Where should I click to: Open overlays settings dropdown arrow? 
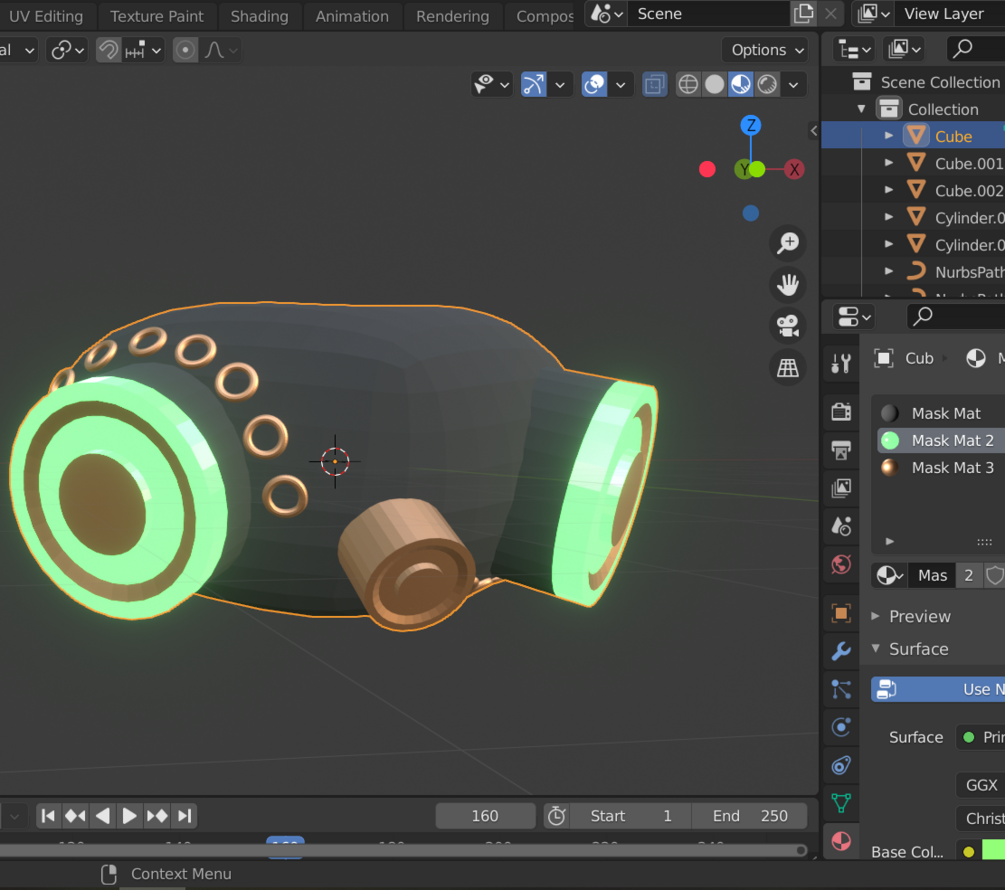tap(620, 85)
